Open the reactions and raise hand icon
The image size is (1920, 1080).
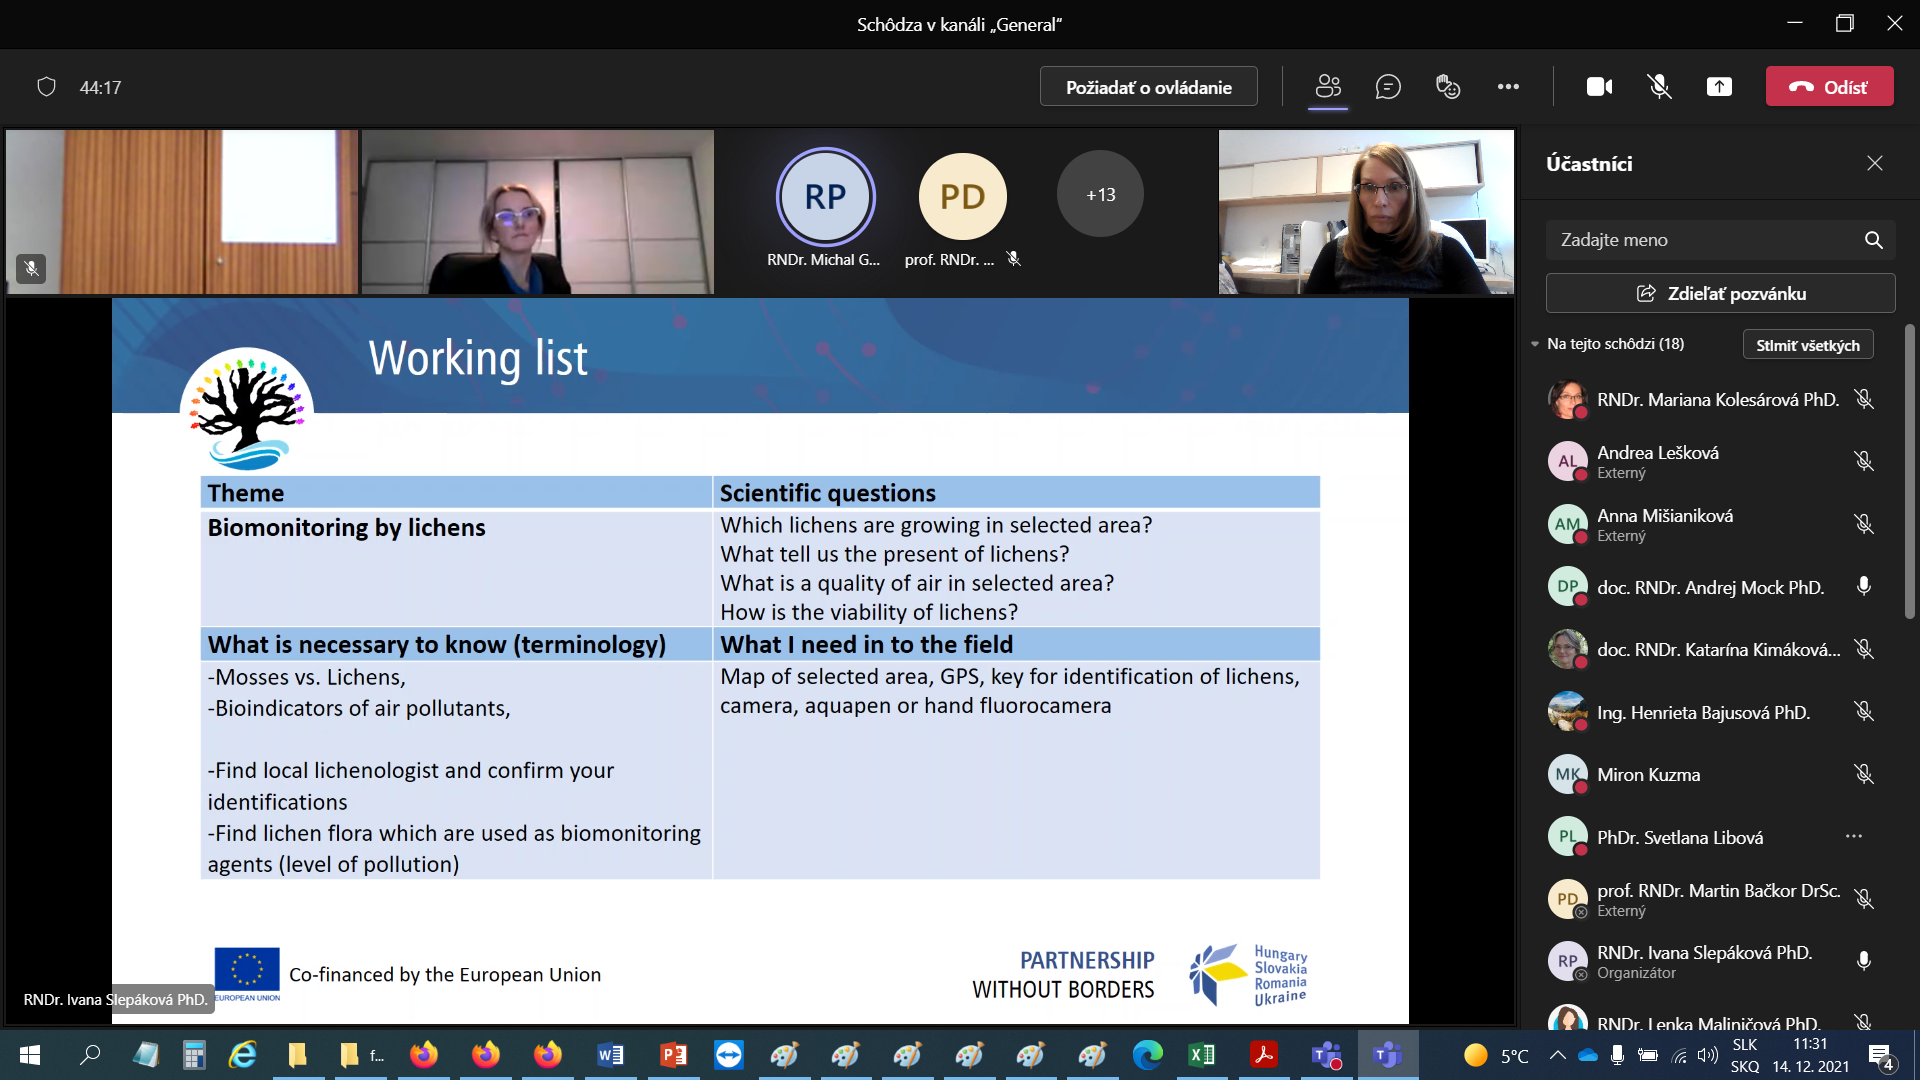(1447, 87)
